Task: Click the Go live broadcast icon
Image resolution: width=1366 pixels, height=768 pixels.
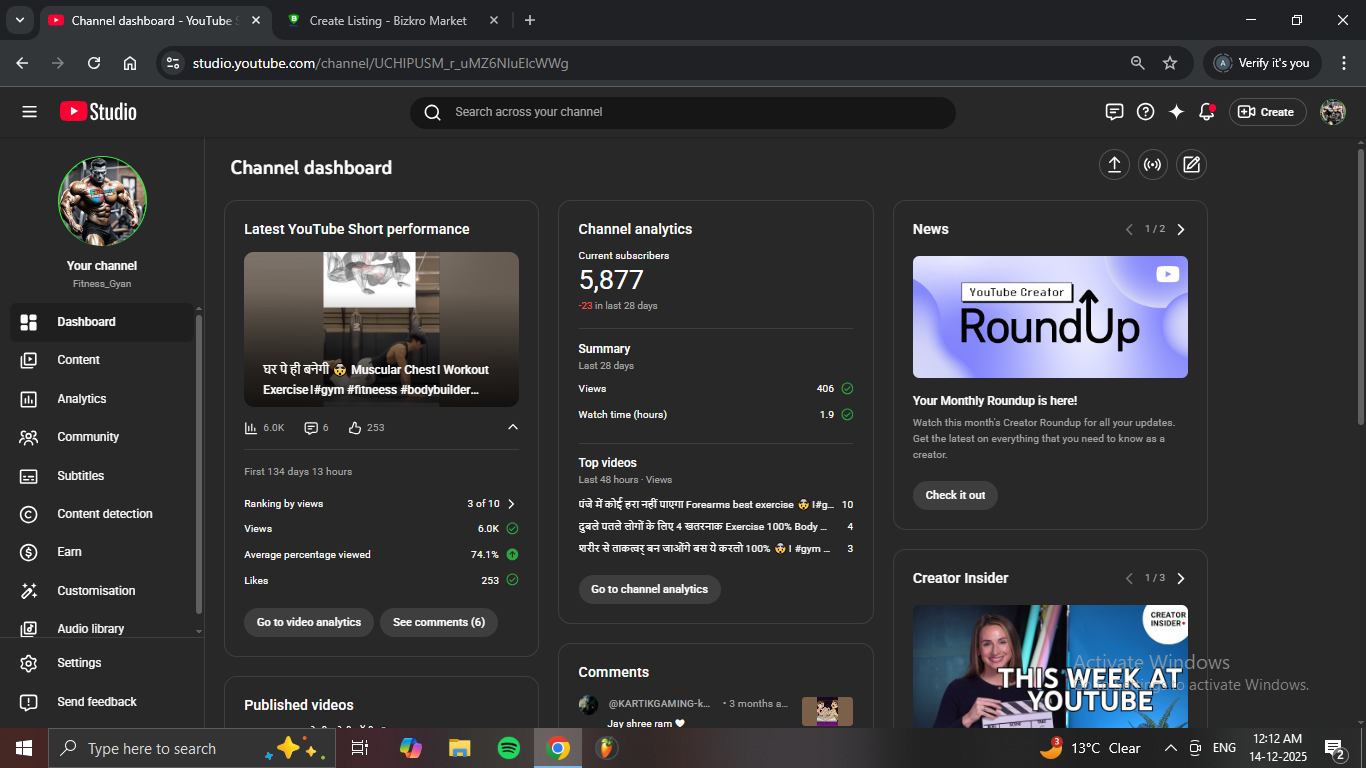Action: coord(1153,165)
